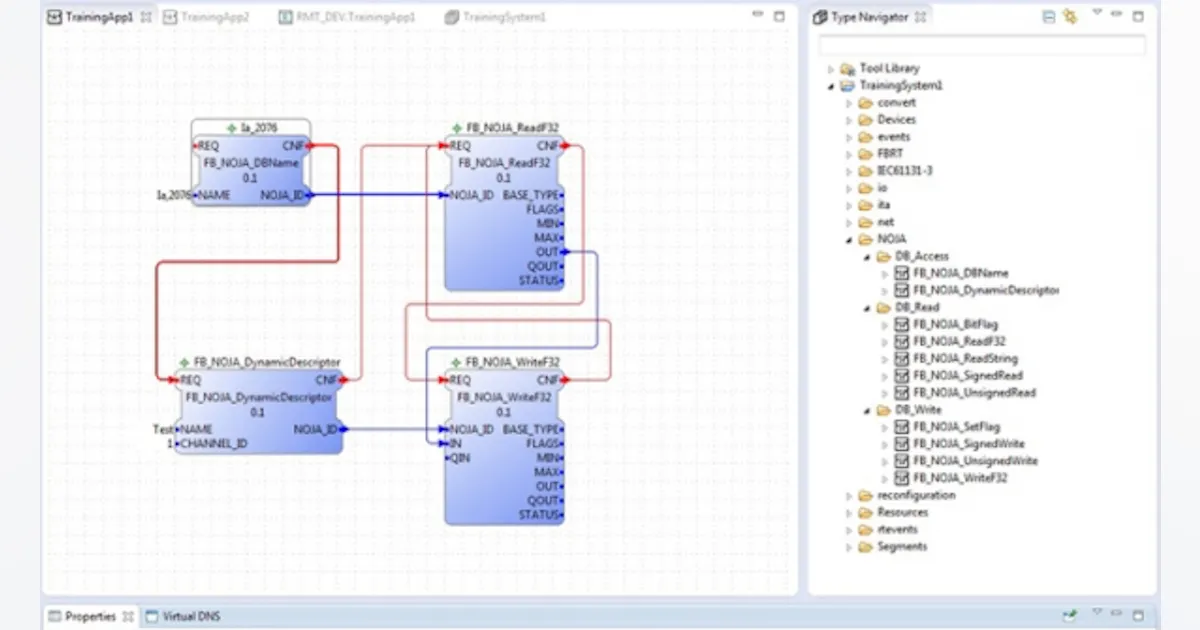Expand the Tool Library tree node
The height and width of the screenshot is (630, 1200).
pyautogui.click(x=830, y=69)
